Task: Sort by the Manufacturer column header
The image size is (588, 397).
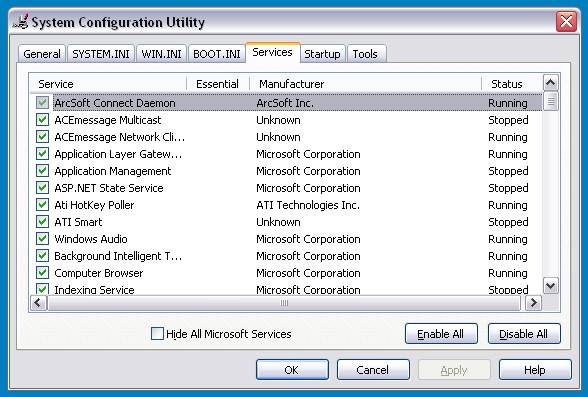Action: tap(365, 84)
